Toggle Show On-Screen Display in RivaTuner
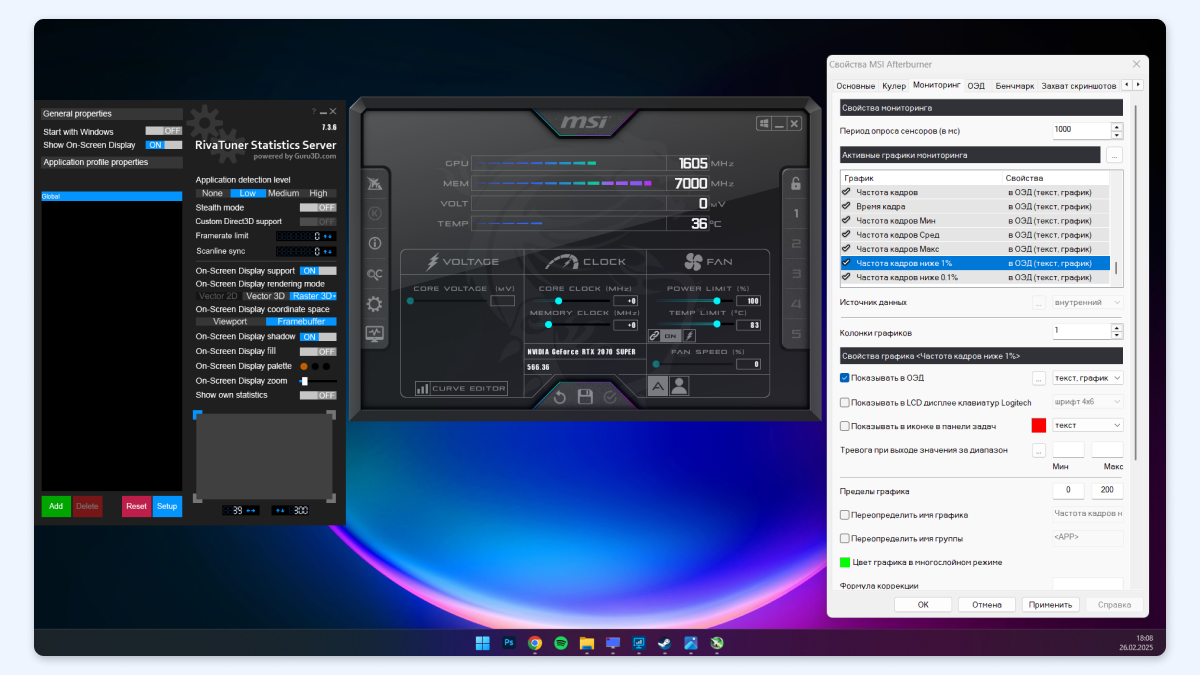Screen dimensions: 1200x675 [164, 145]
